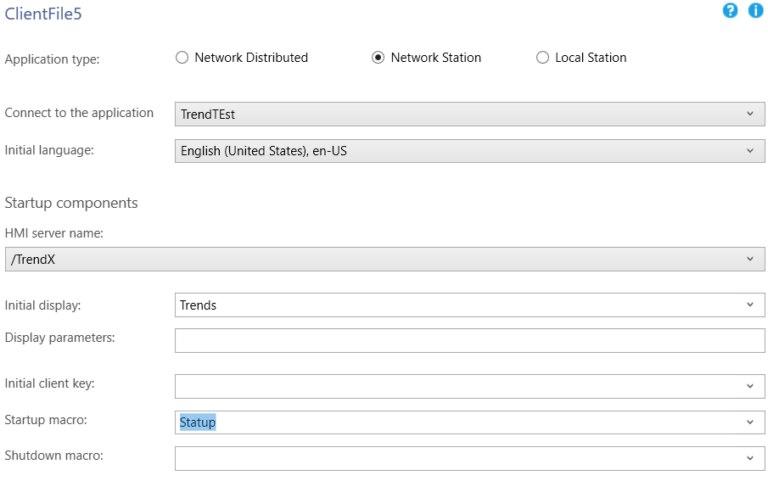The height and width of the screenshot is (481, 768).
Task: Expand the Shutdown macro dropdown arrow
Action: pyautogui.click(x=750, y=458)
